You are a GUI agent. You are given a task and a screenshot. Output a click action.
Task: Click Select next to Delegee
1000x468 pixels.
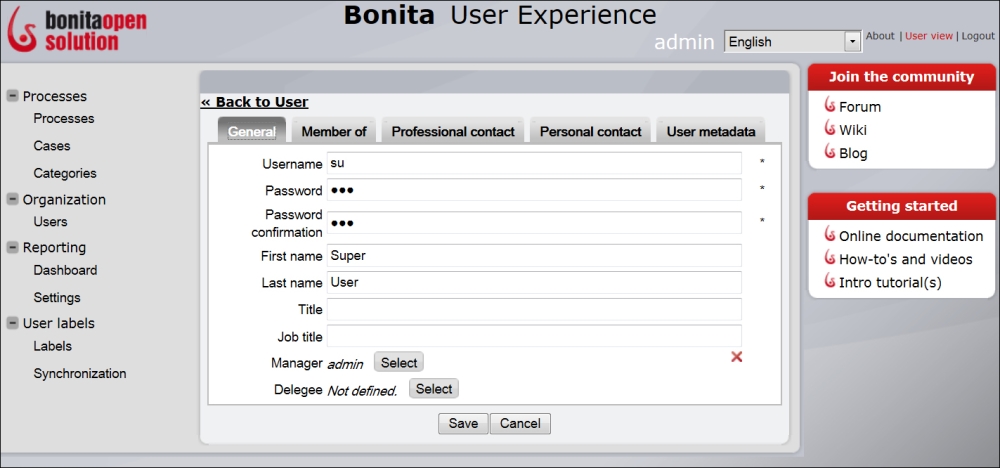click(x=434, y=389)
